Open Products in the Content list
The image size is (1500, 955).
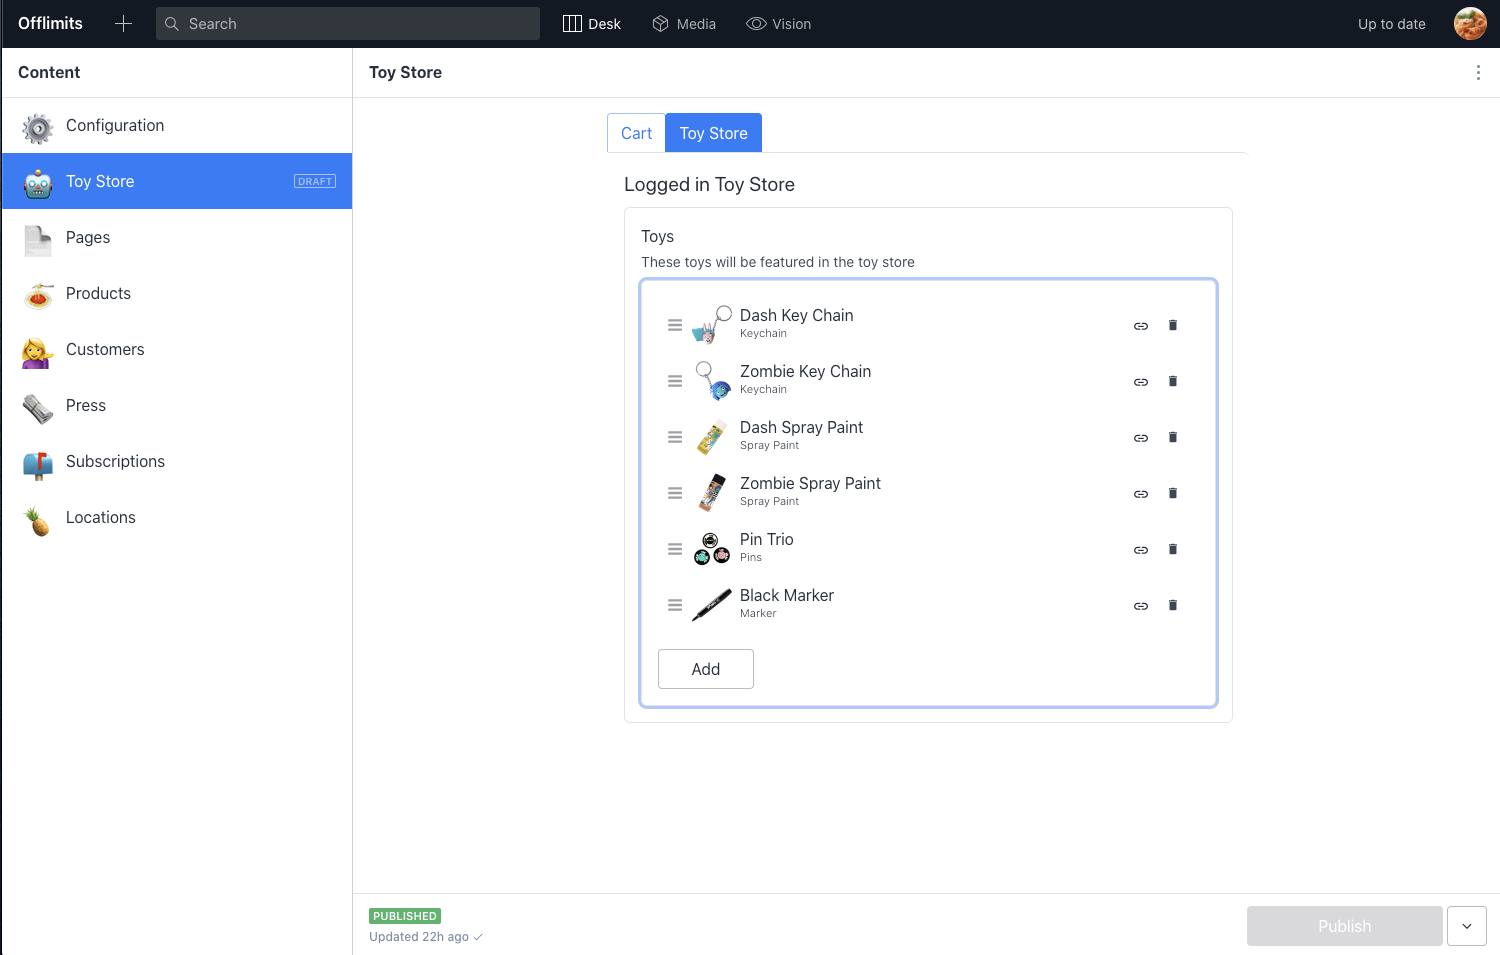tap(177, 294)
